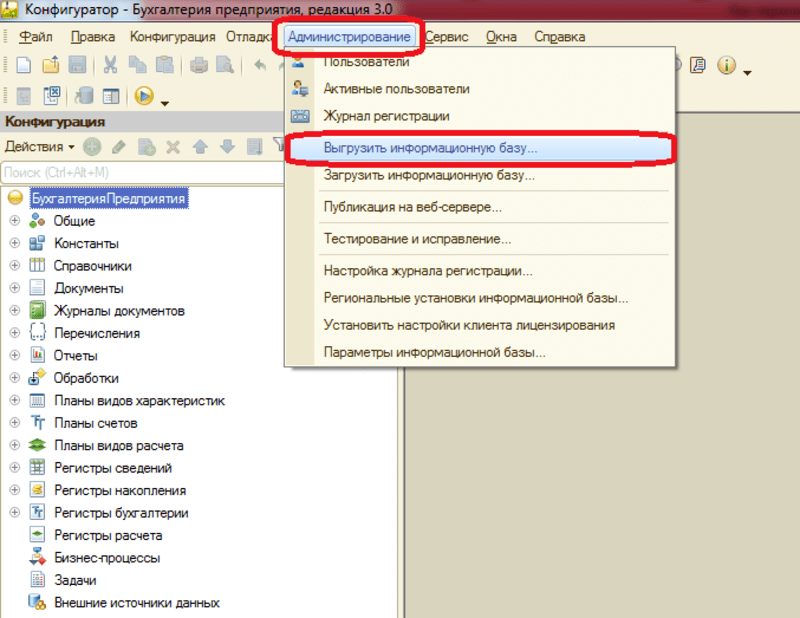Screen dimensions: 800x618
Task: Click the Start debugging play icon
Action: pos(143,96)
